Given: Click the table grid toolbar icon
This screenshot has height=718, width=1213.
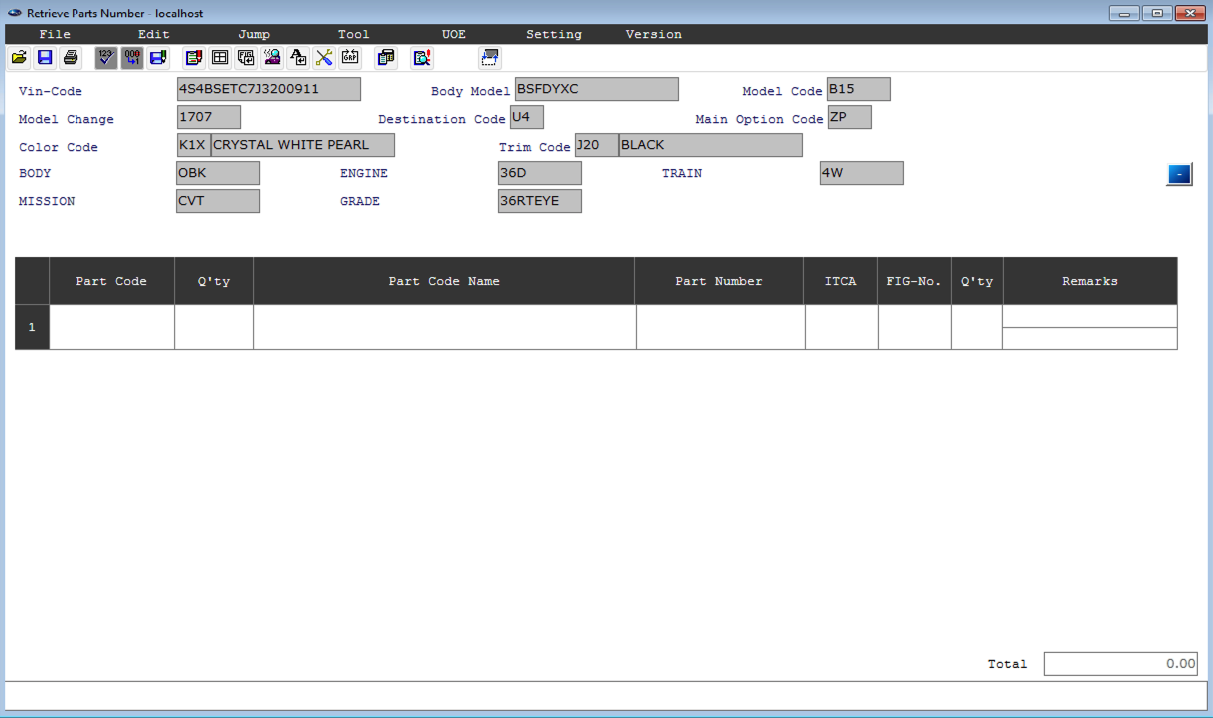Looking at the screenshot, I should 220,58.
